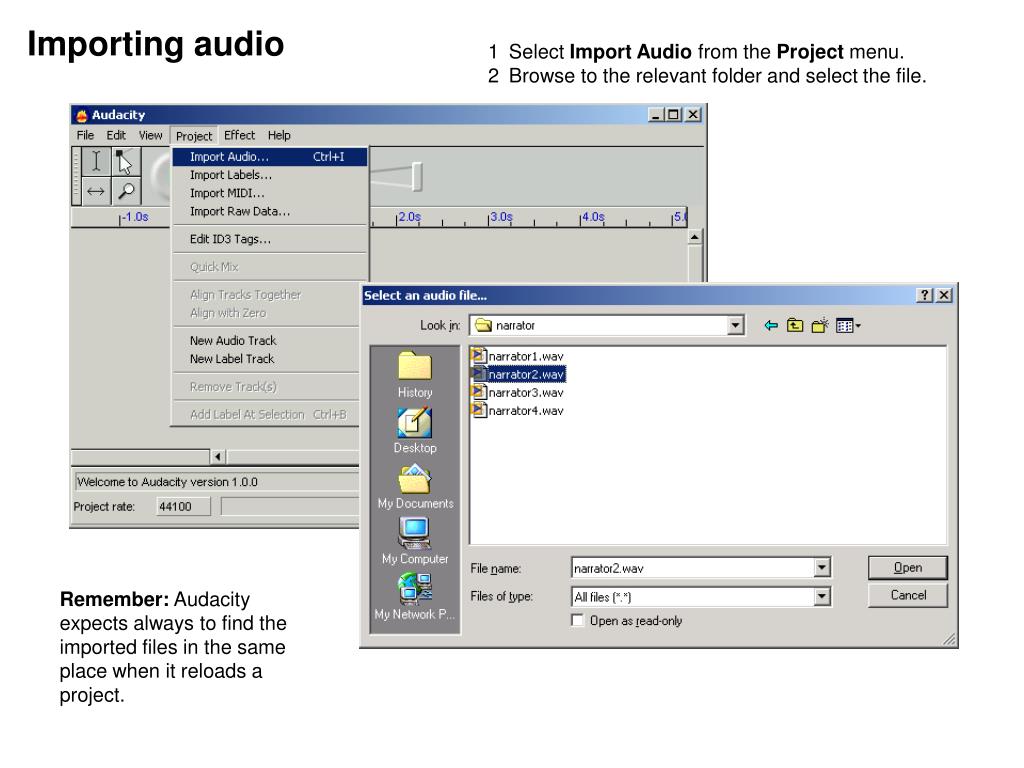
Task: Open My Computer in the places bar
Action: pos(415,541)
